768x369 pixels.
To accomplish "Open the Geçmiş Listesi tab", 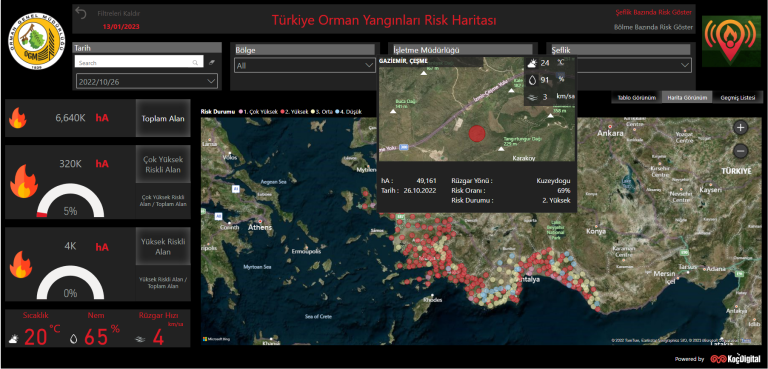I will pos(738,98).
